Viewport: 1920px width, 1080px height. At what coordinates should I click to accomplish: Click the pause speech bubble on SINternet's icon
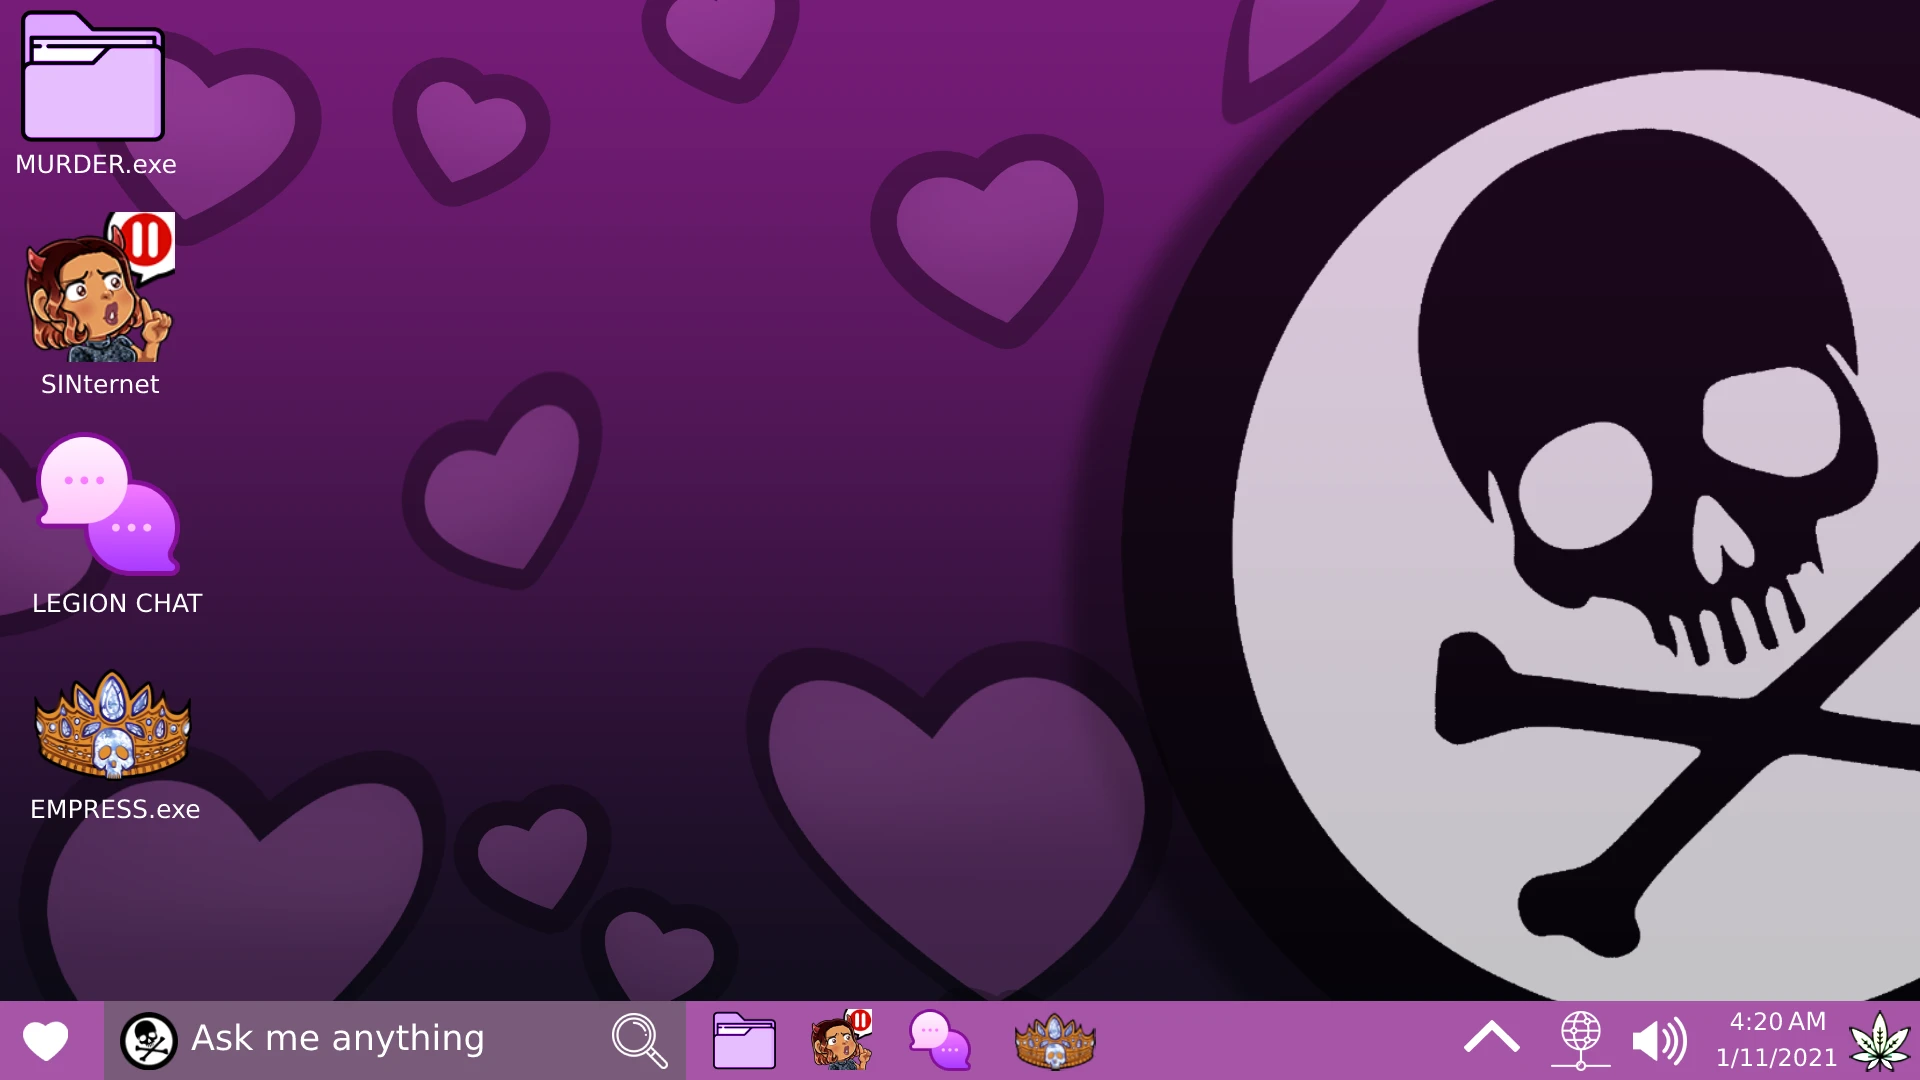pos(146,242)
